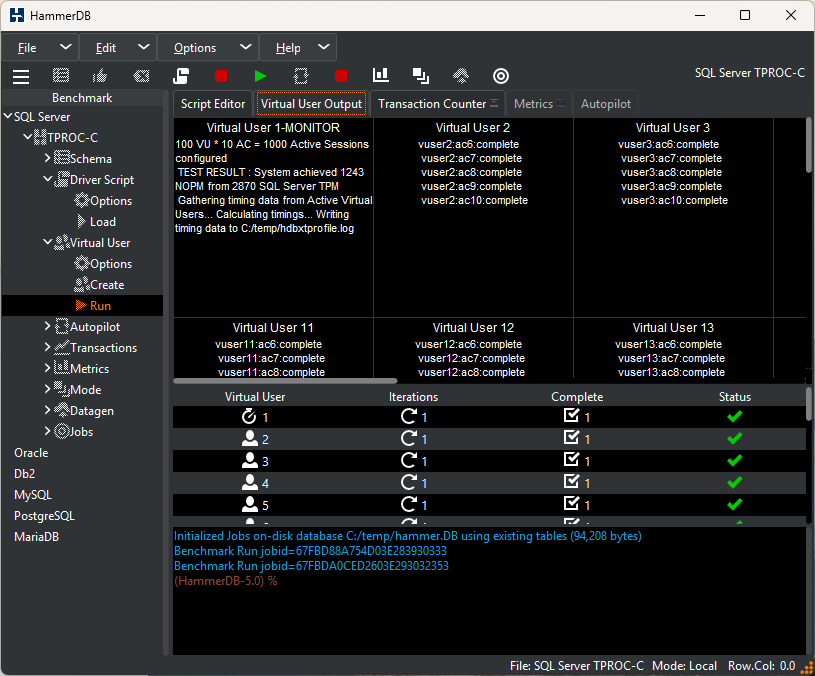815x676 pixels.
Task: Click the monitor timer icon for user 1
Action: 249,416
